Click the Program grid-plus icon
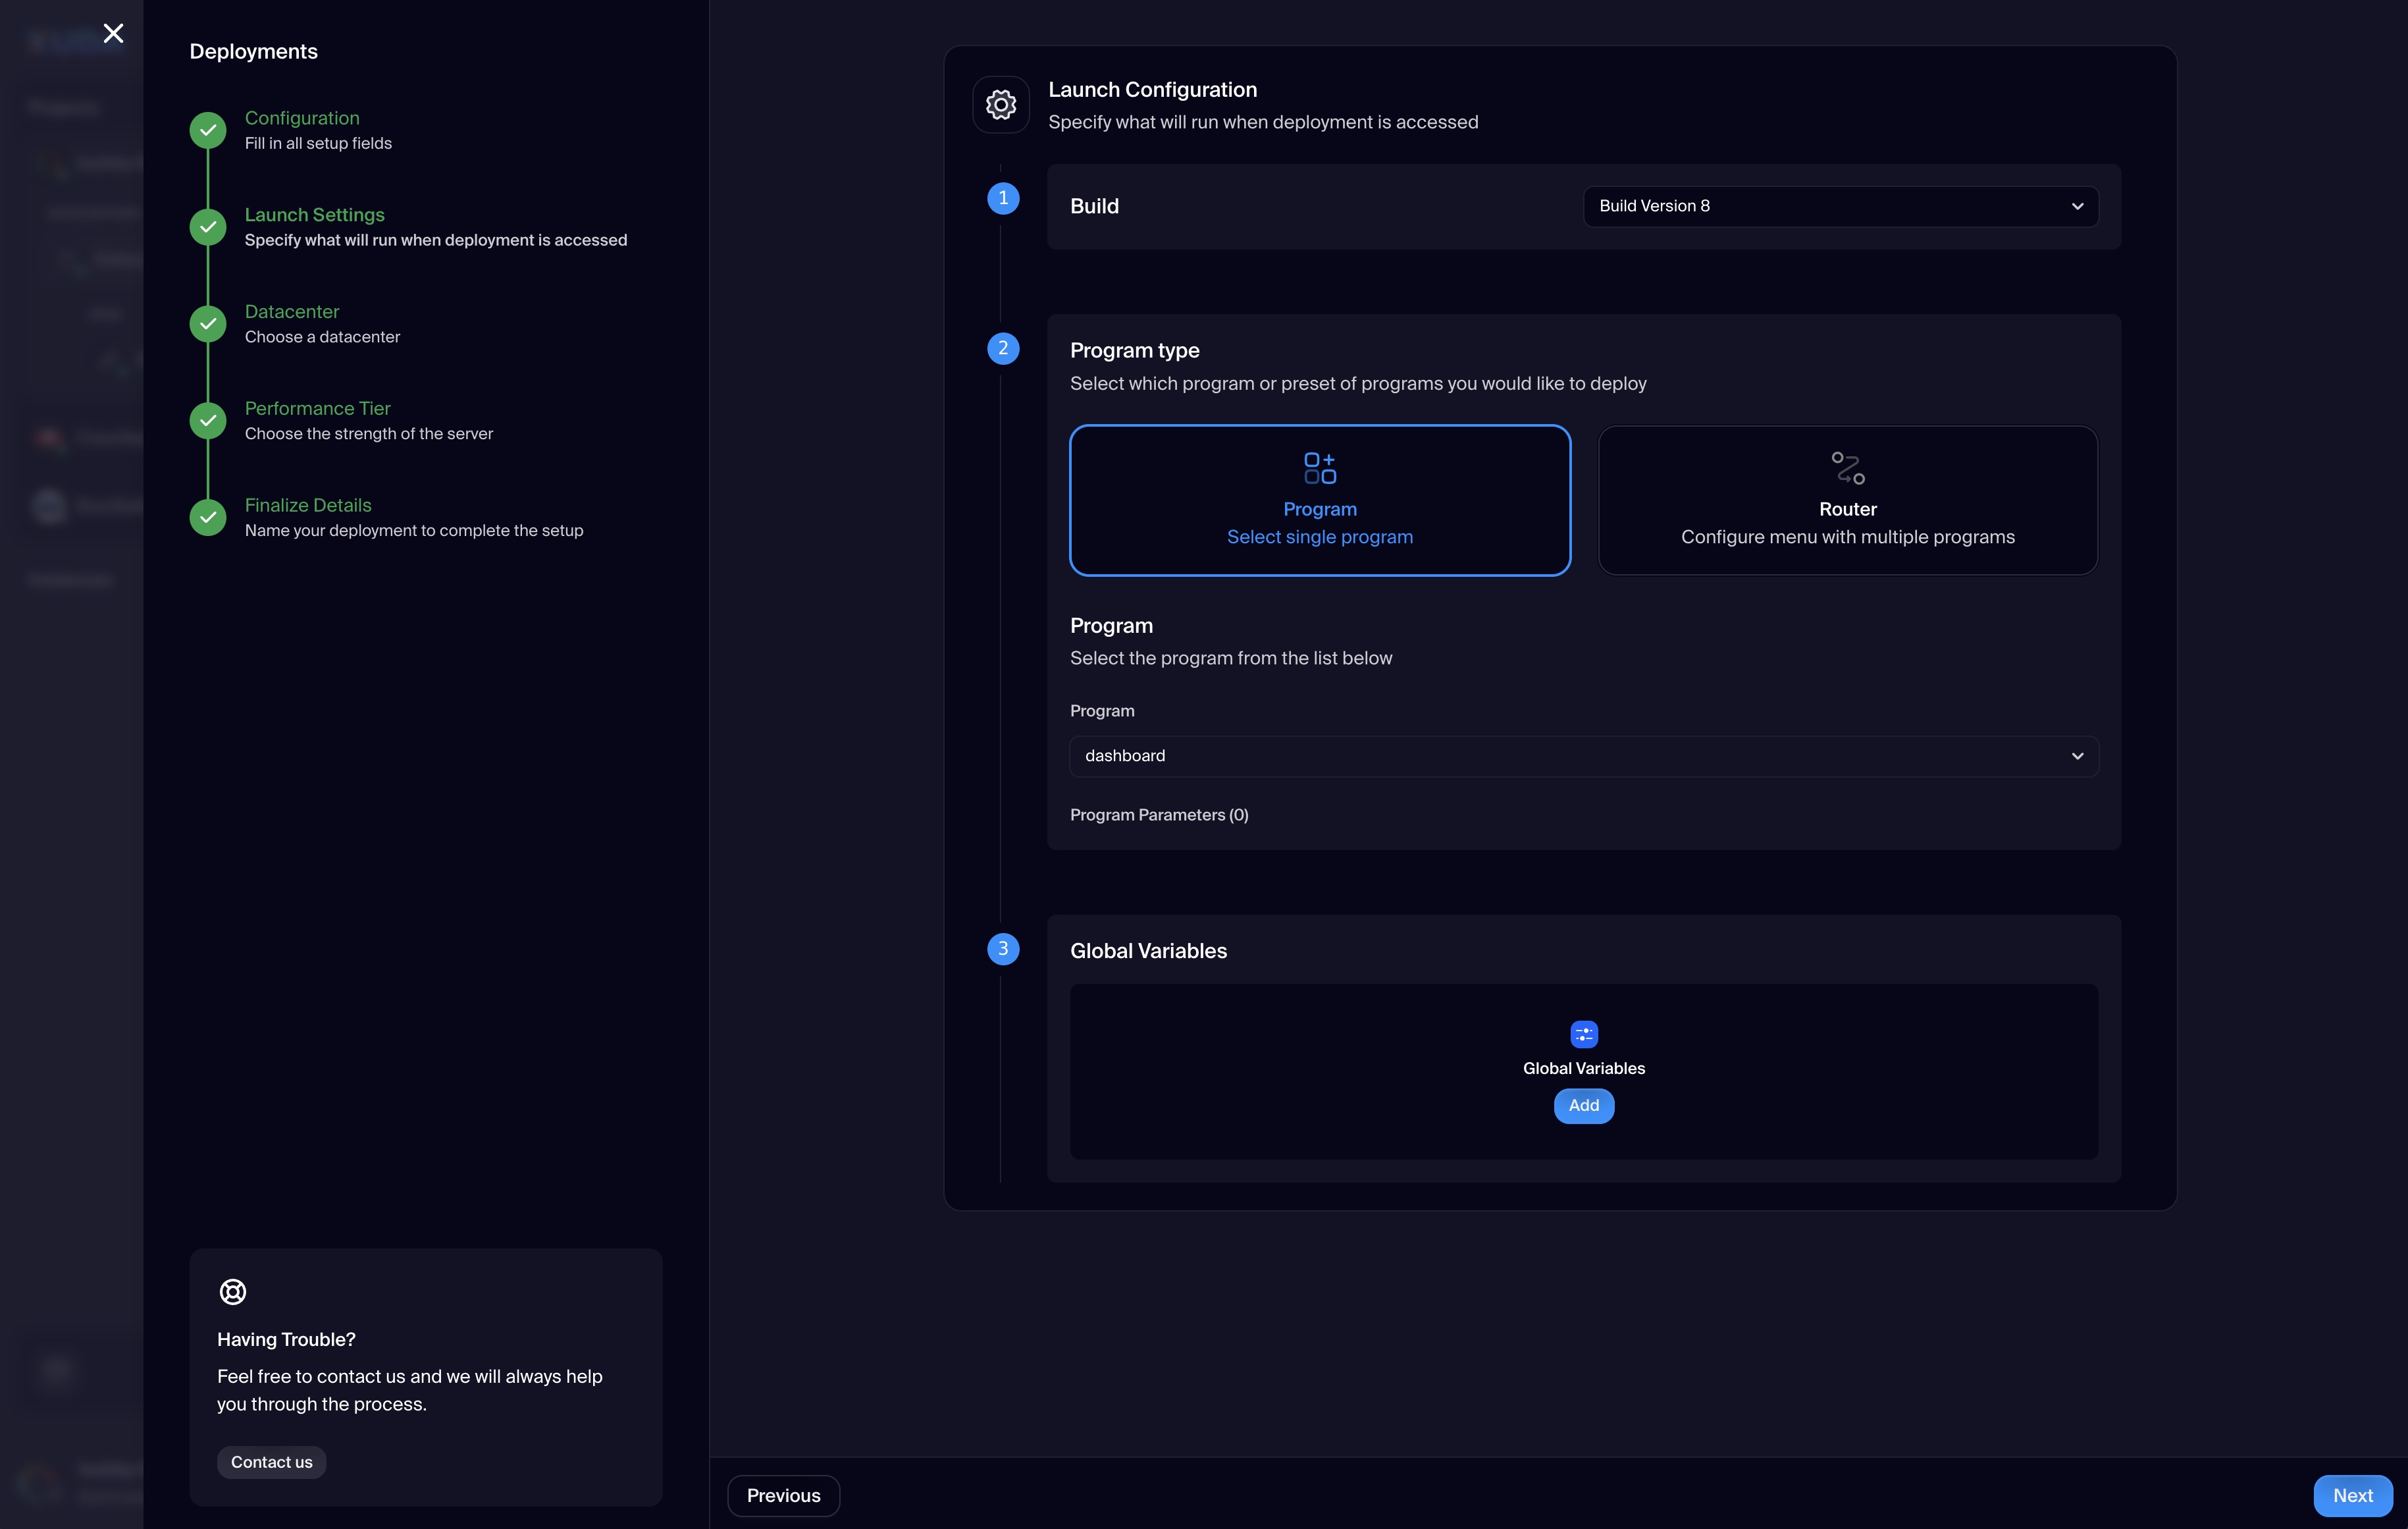 pyautogui.click(x=1319, y=468)
